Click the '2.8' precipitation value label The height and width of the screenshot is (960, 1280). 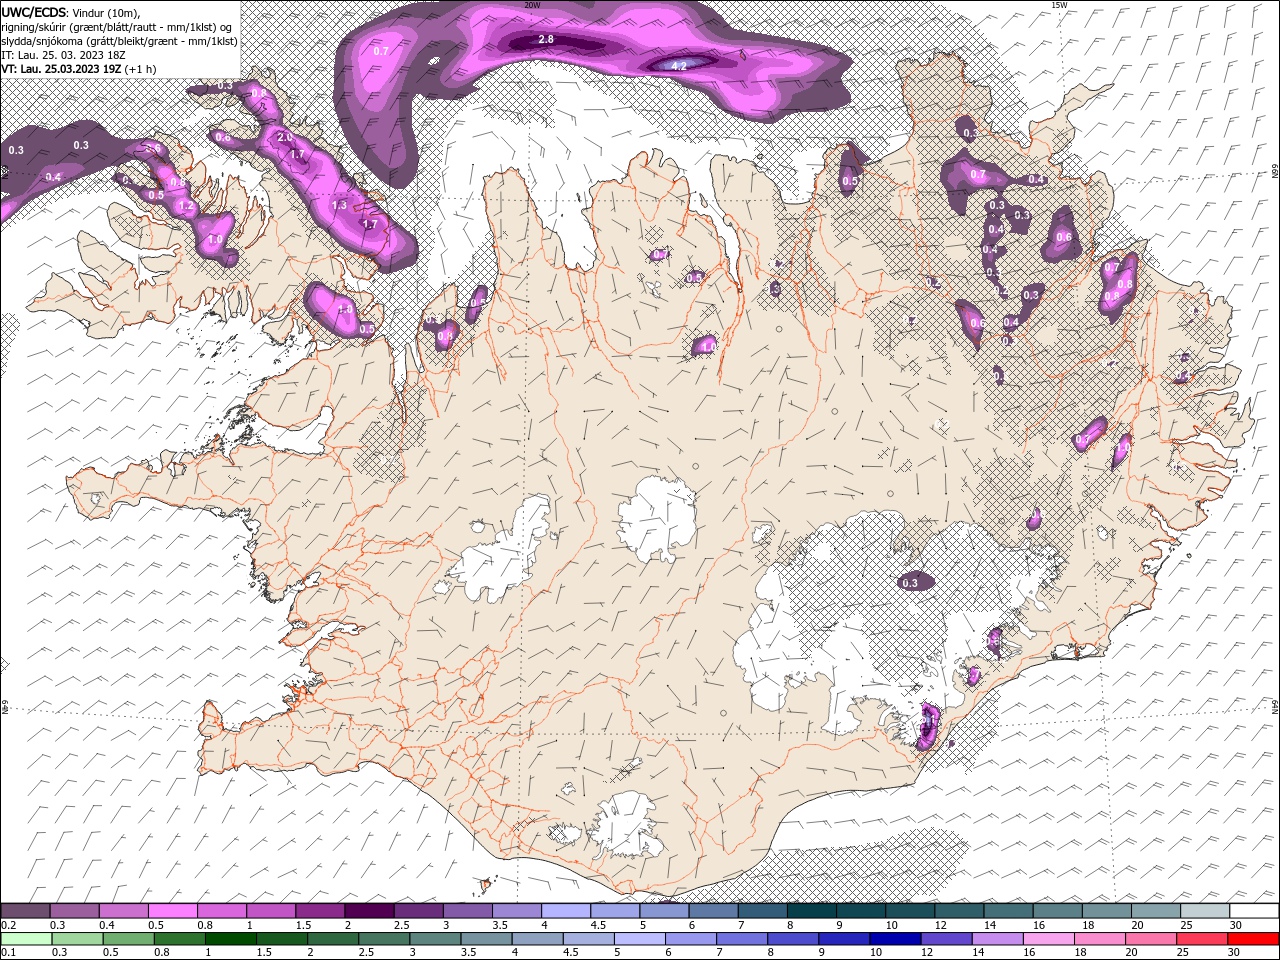click(x=546, y=39)
